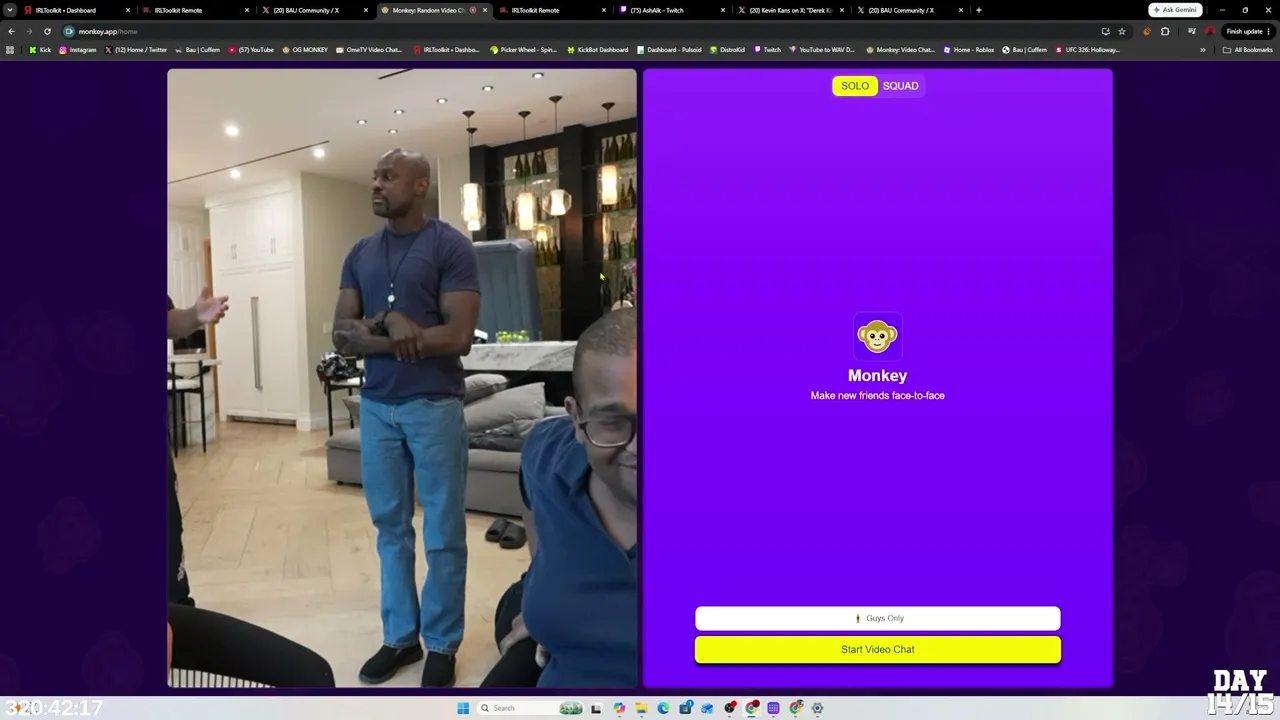This screenshot has height=720, width=1280.
Task: Open the YouTube to WAV bookmark
Action: pos(821,50)
